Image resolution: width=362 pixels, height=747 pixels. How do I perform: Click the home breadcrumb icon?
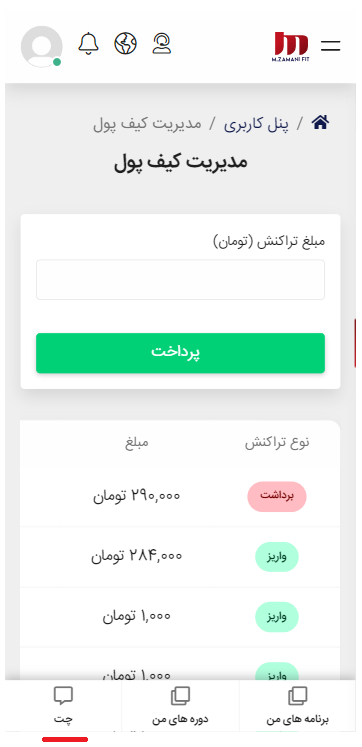320,123
